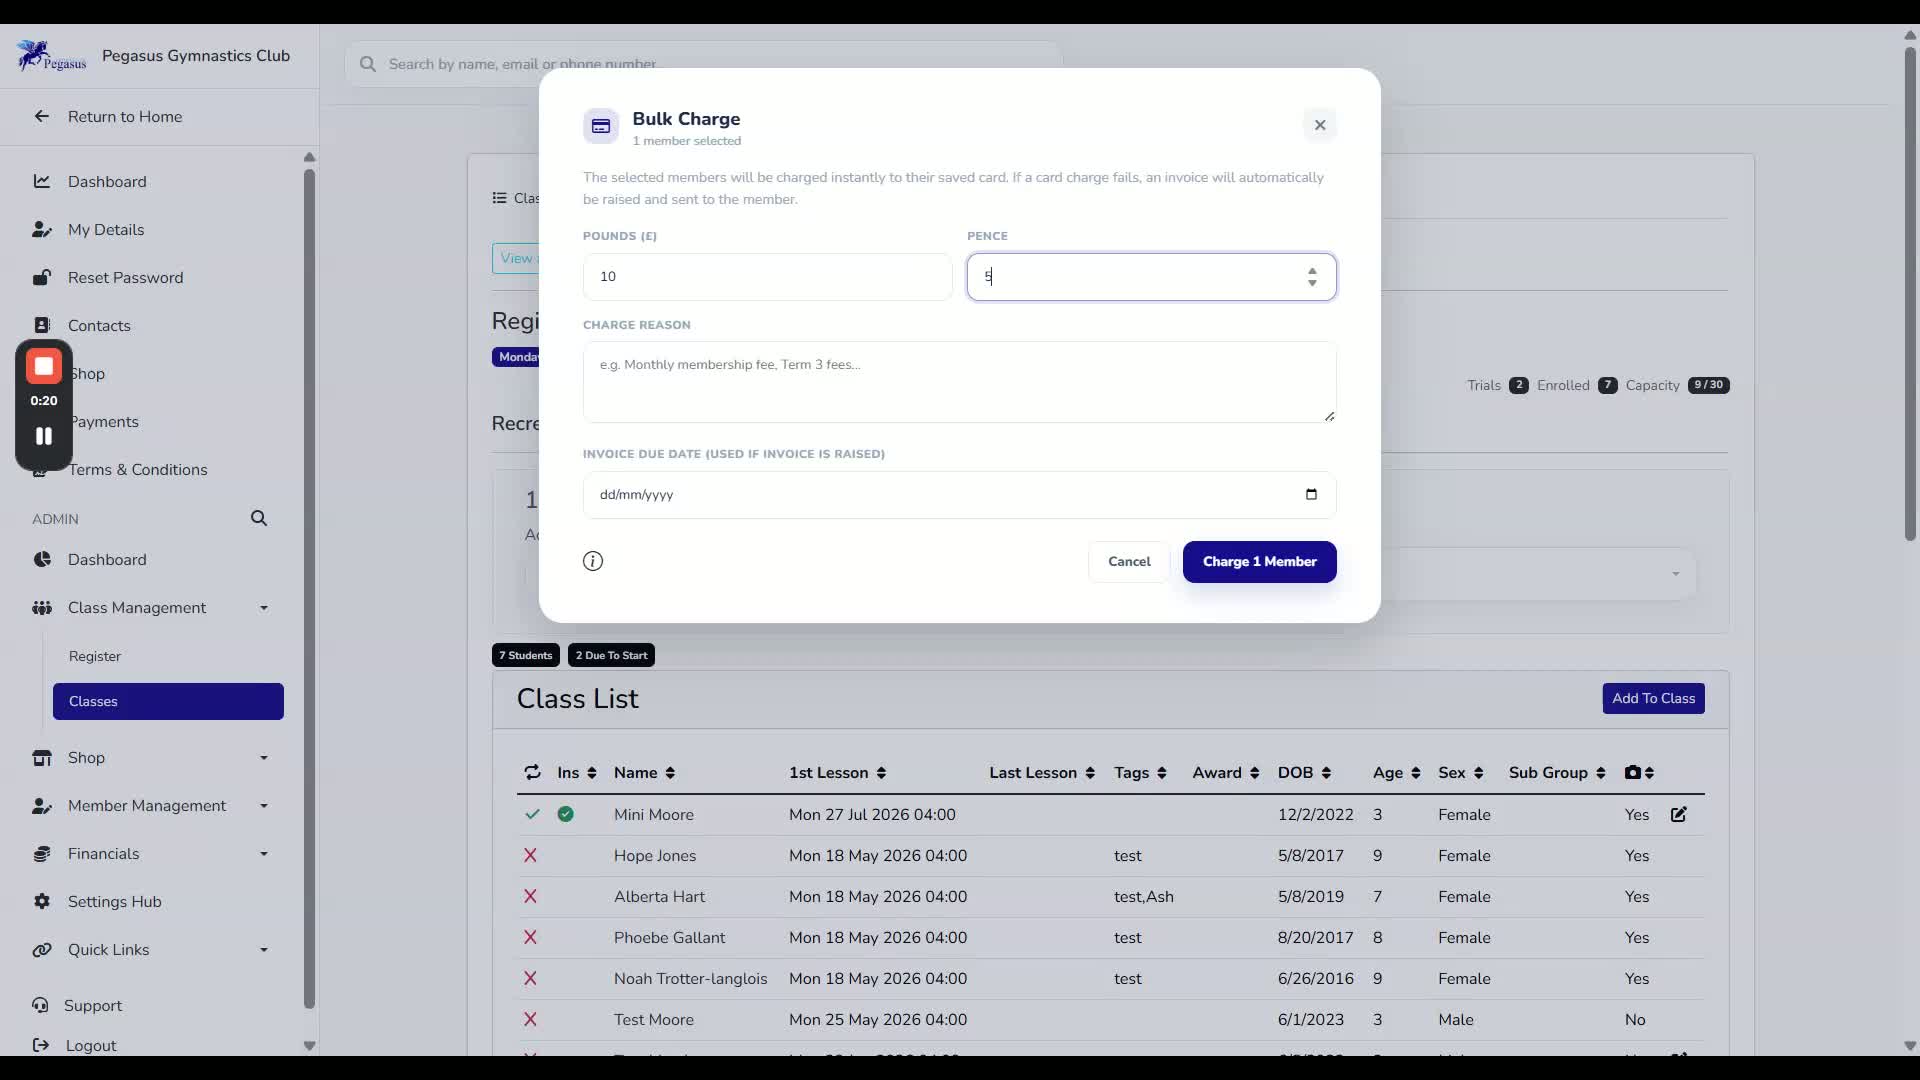This screenshot has width=1920, height=1080.
Task: Open Settings Hub in sidebar
Action: (x=114, y=901)
